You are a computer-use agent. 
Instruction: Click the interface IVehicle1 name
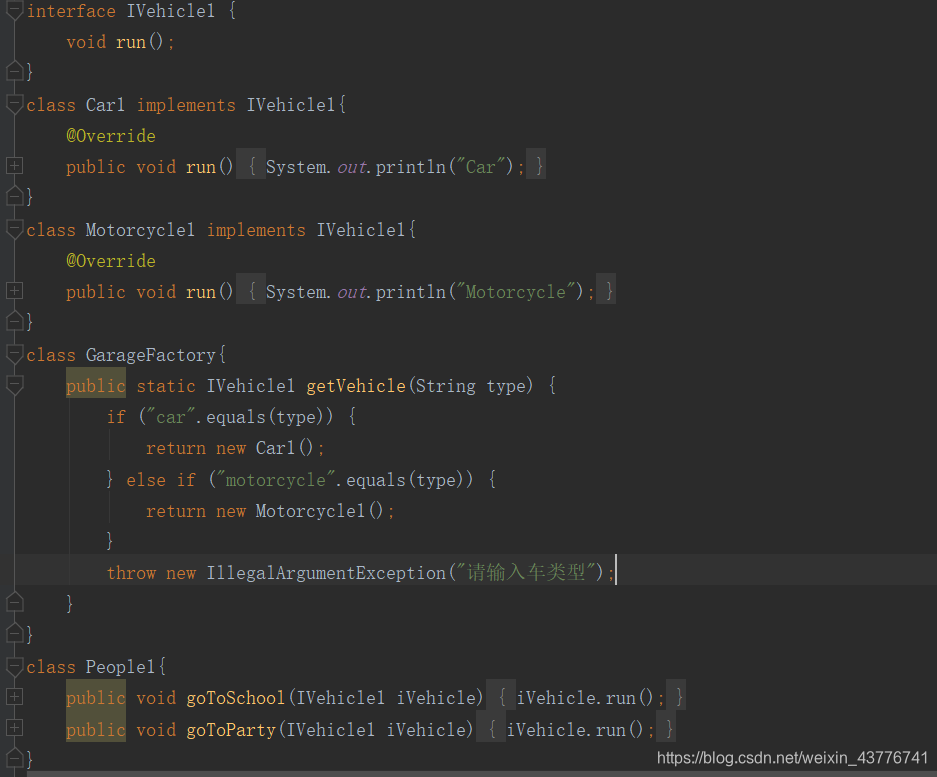click(x=171, y=11)
